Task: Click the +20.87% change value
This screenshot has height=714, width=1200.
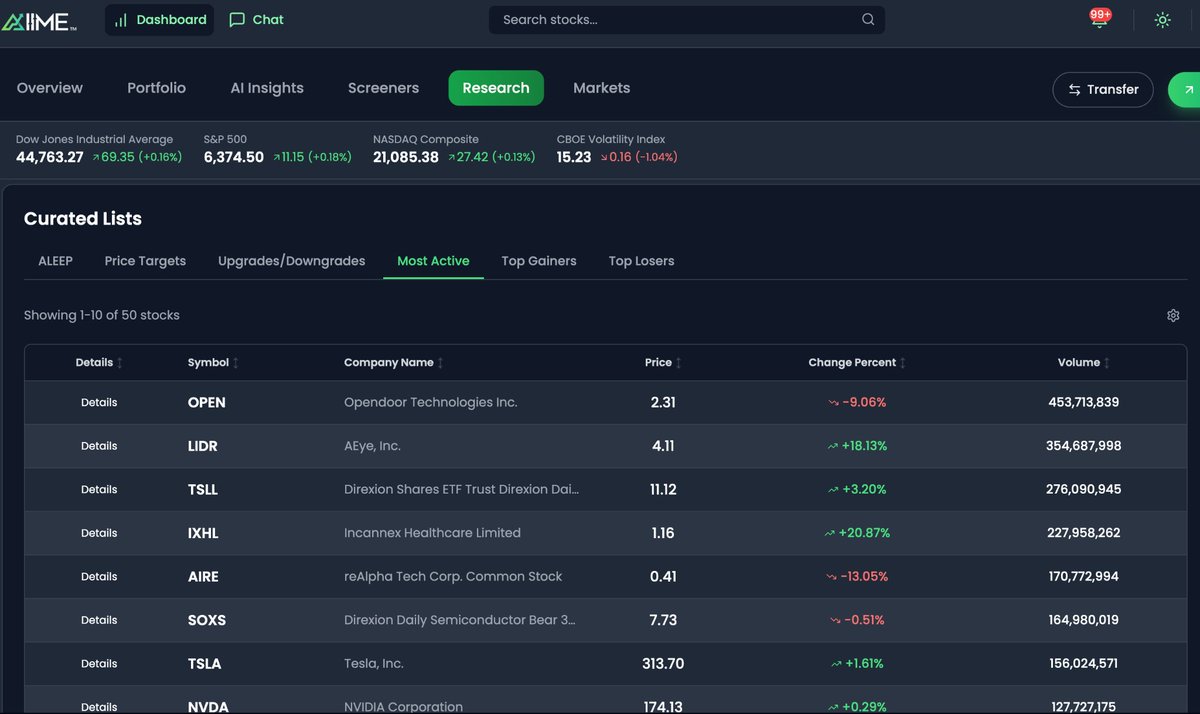Action: pos(864,533)
